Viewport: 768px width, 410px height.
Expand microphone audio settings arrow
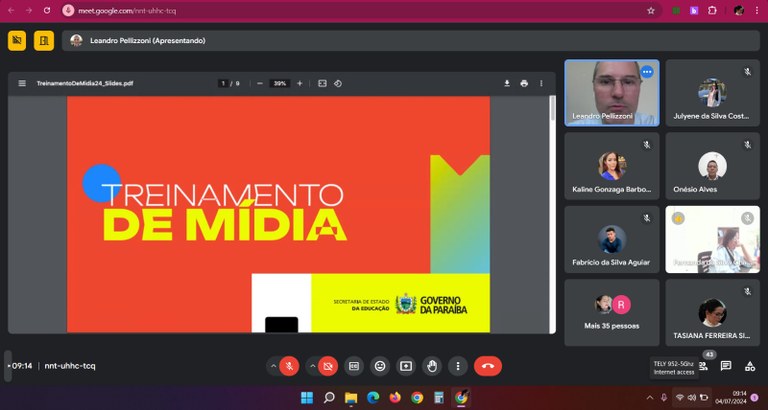(x=273, y=366)
